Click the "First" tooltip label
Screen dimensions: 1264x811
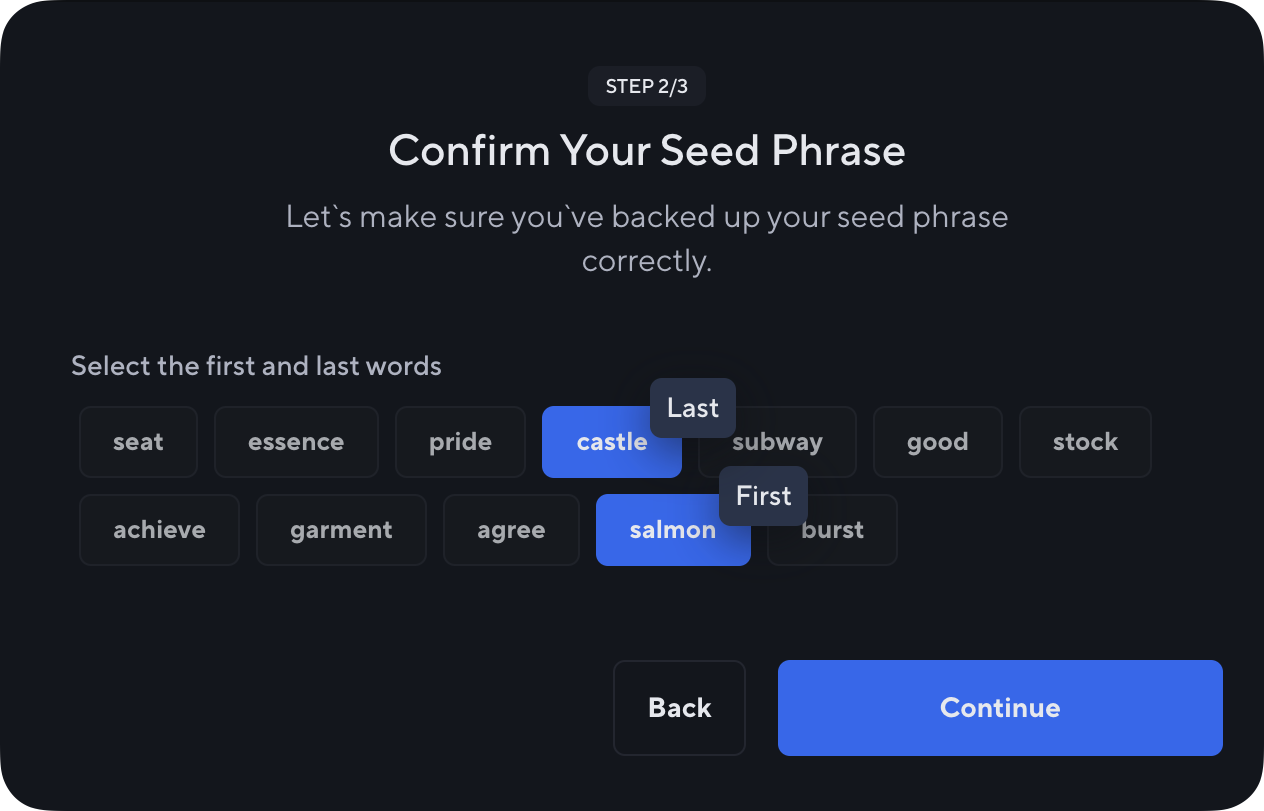coord(763,496)
